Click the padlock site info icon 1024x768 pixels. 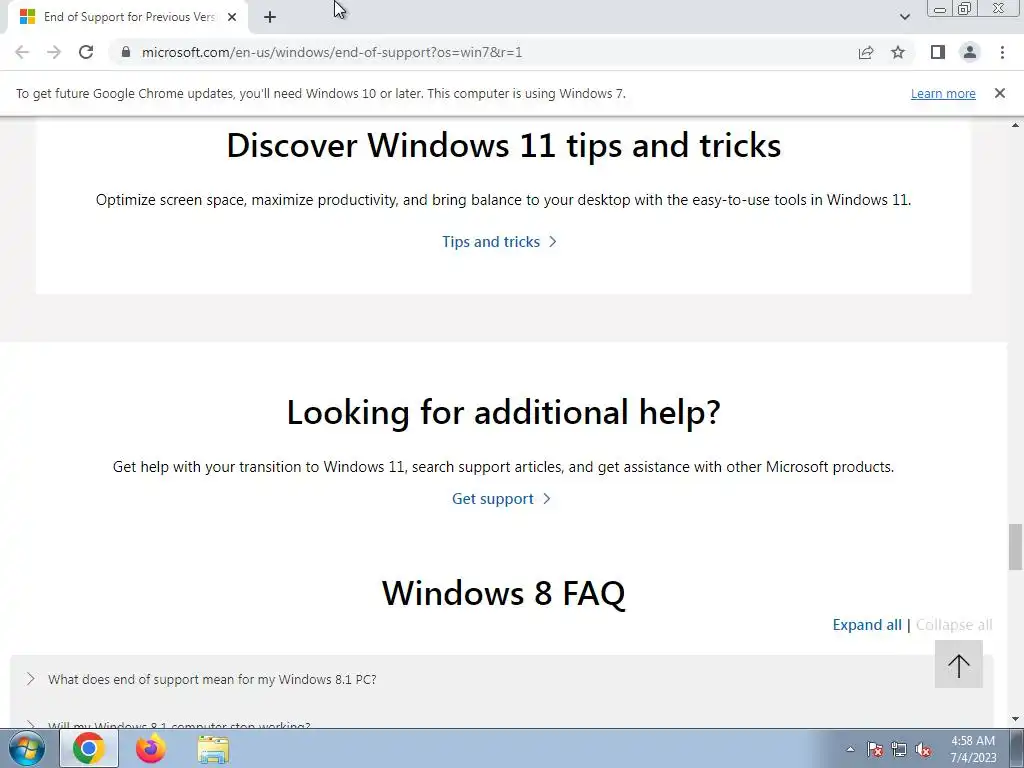(126, 52)
